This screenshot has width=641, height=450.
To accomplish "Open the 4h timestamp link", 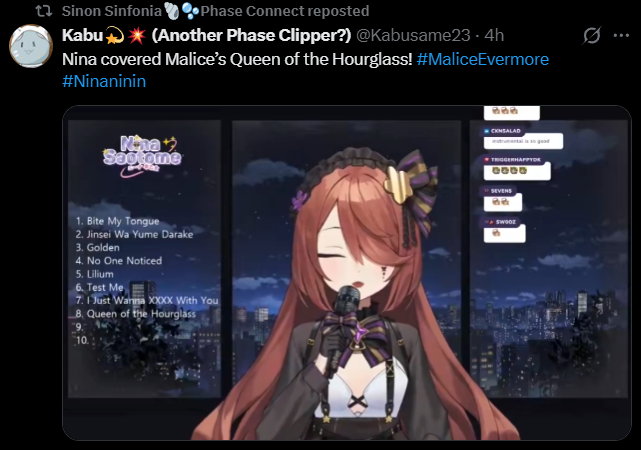I will 494,36.
